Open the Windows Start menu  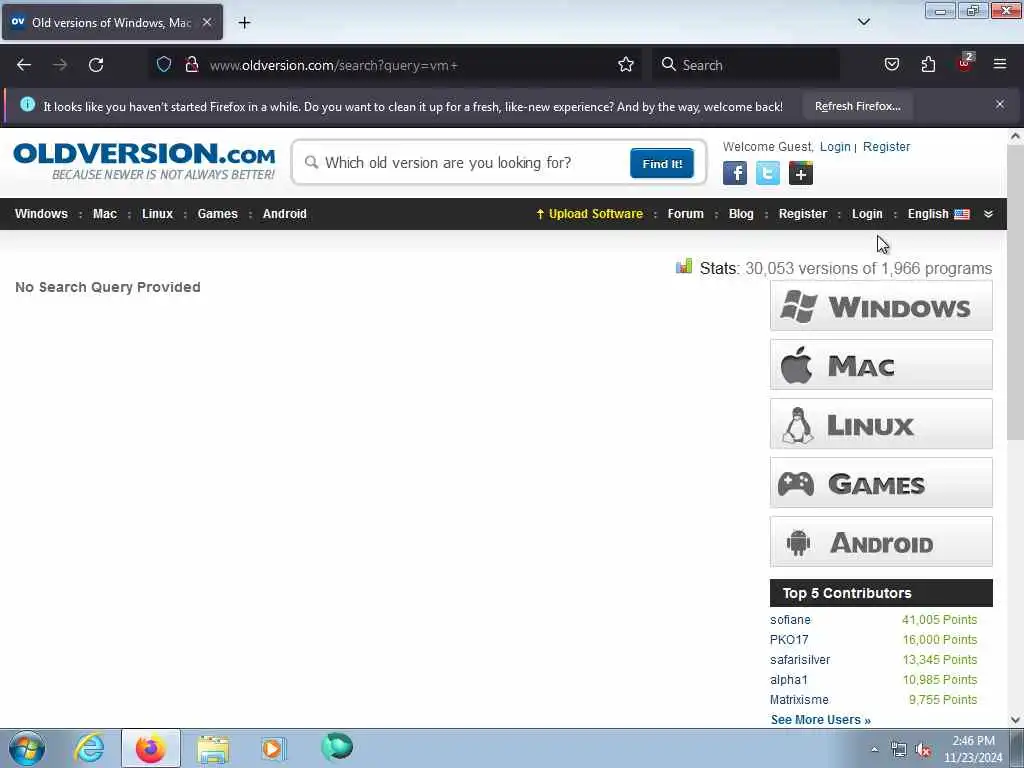27,748
